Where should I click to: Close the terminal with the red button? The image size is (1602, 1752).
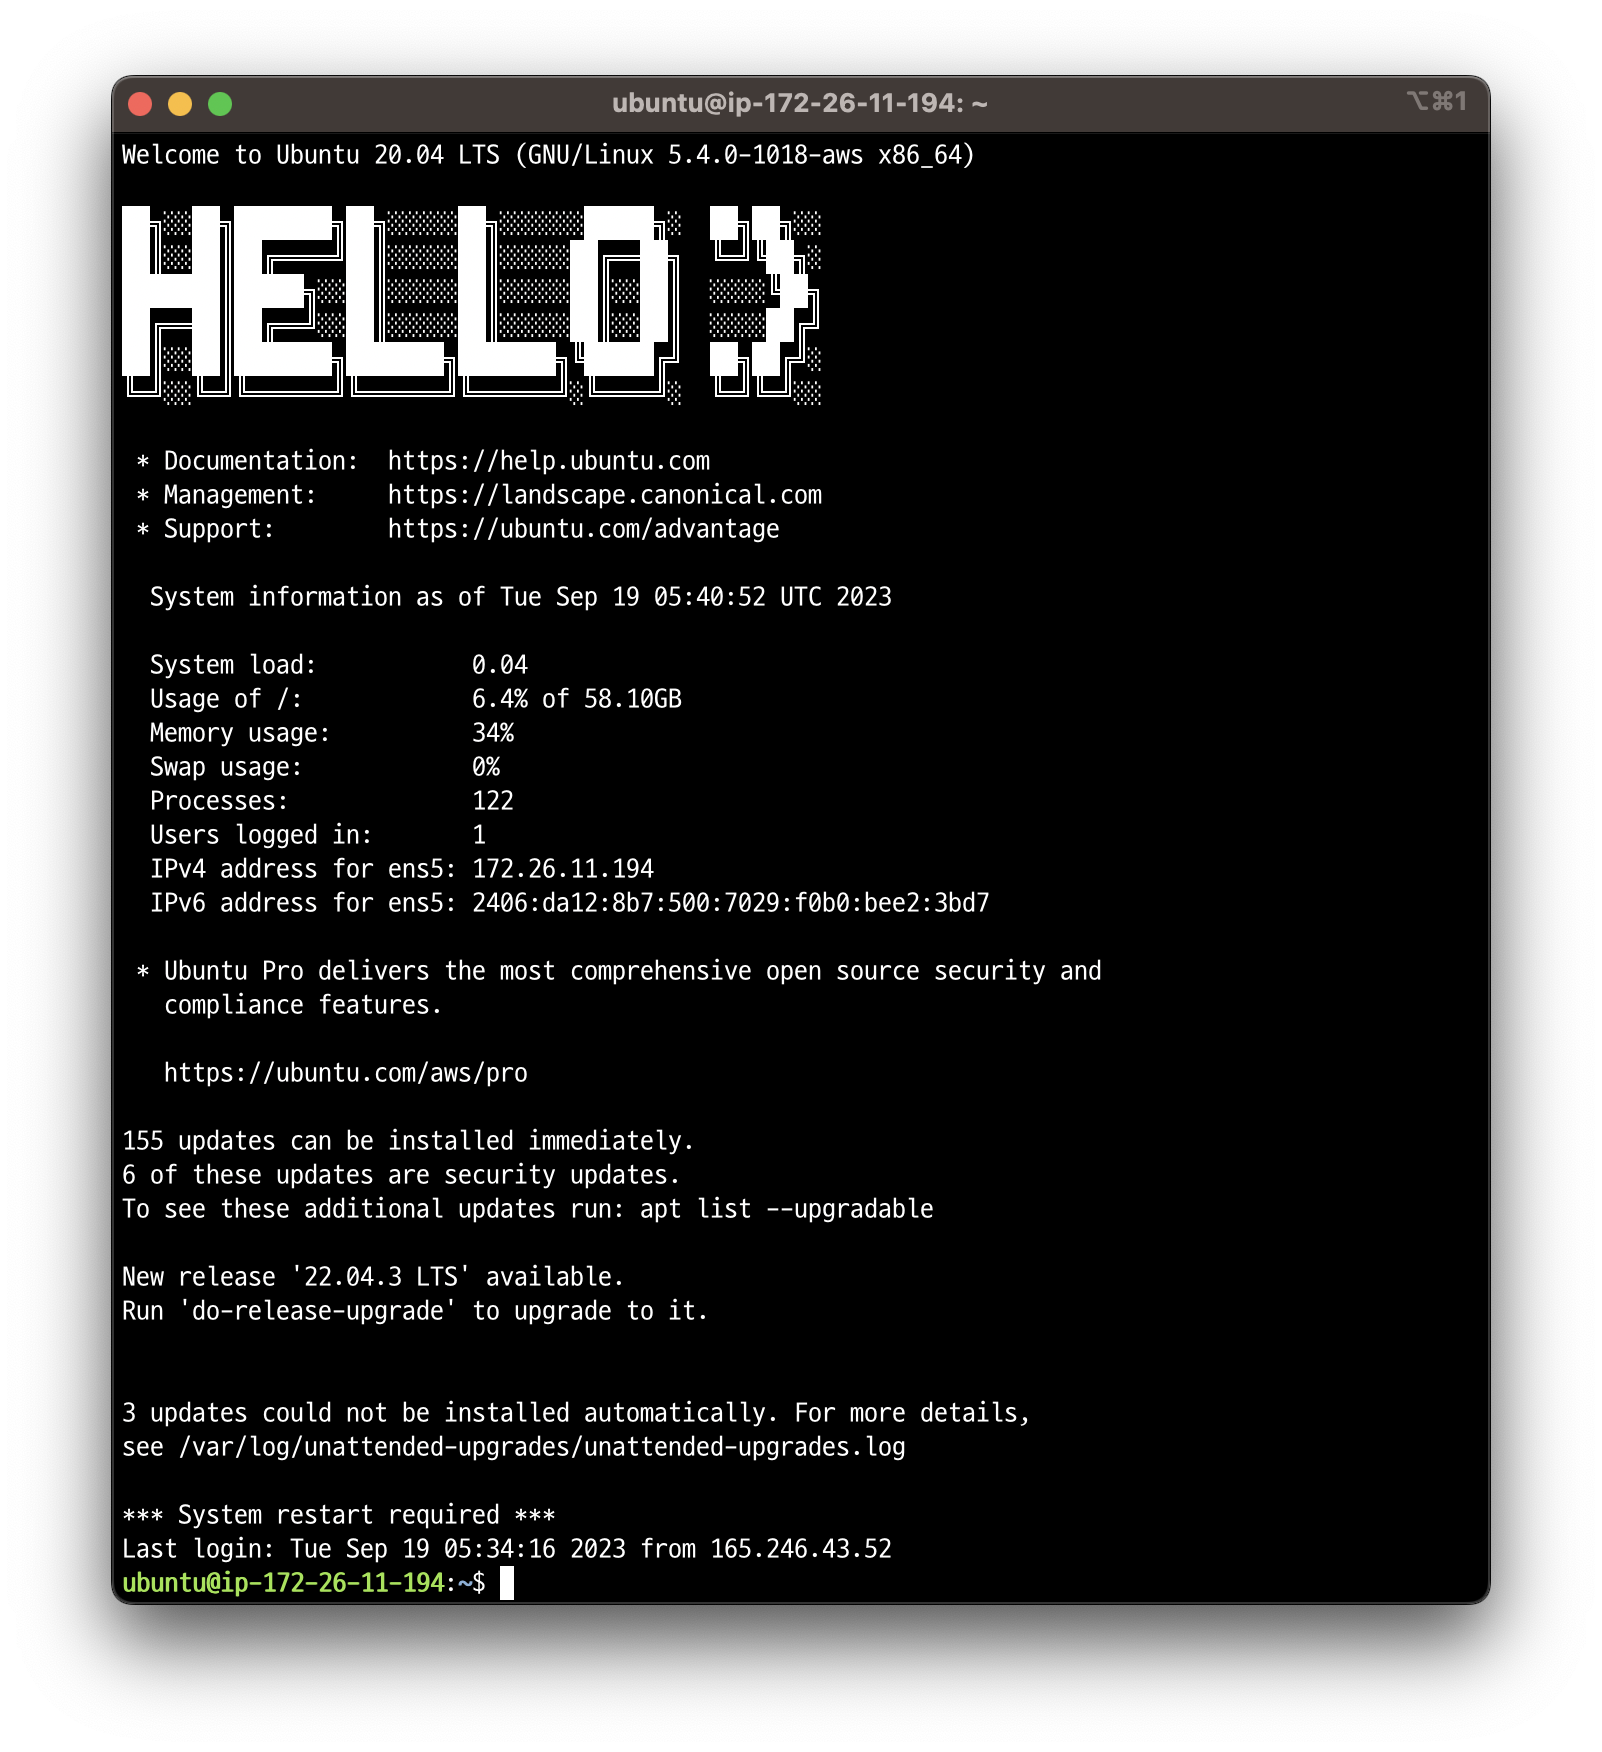click(x=140, y=104)
